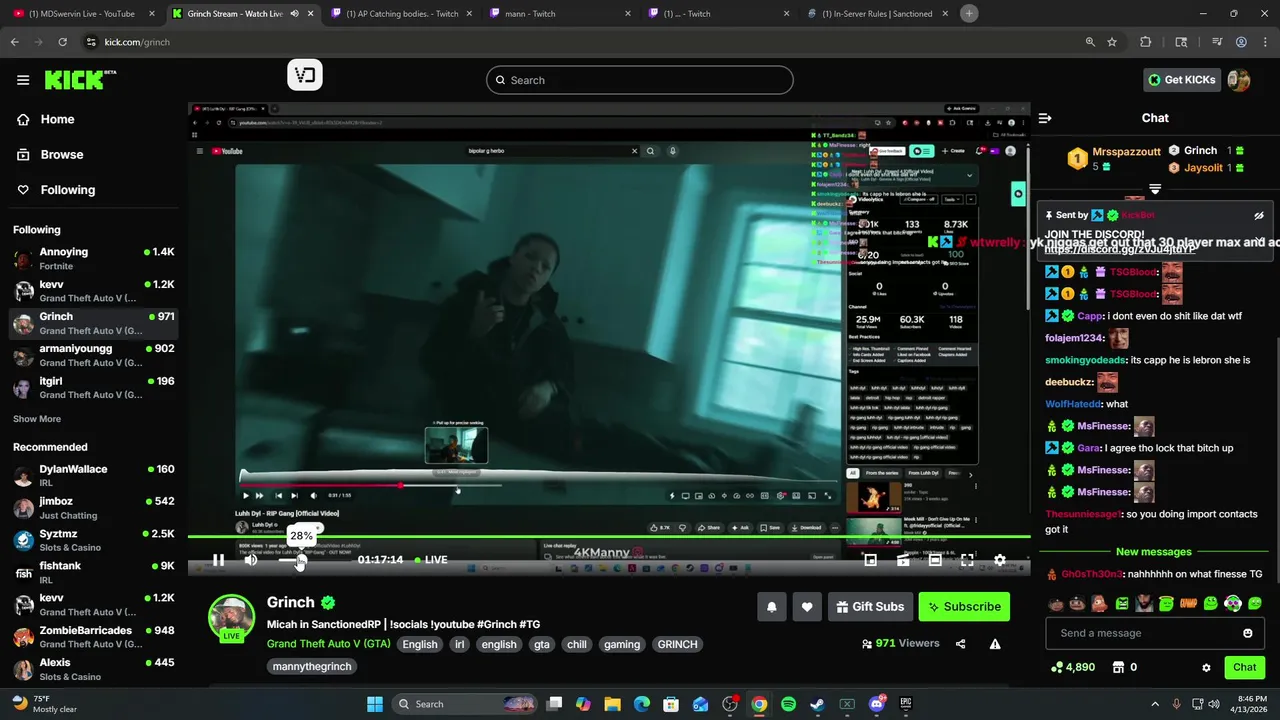Select the mannythegrinch tag
1280x720 pixels.
point(312,666)
